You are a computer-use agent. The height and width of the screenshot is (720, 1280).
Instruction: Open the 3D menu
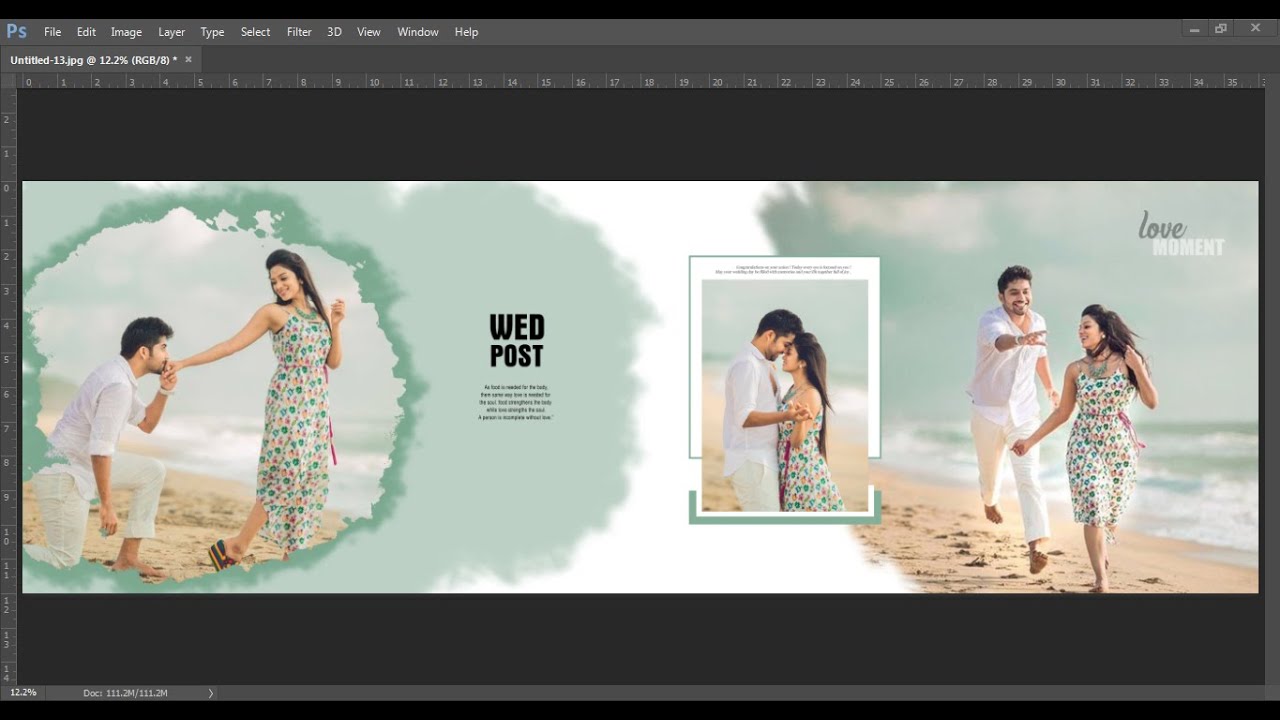334,32
